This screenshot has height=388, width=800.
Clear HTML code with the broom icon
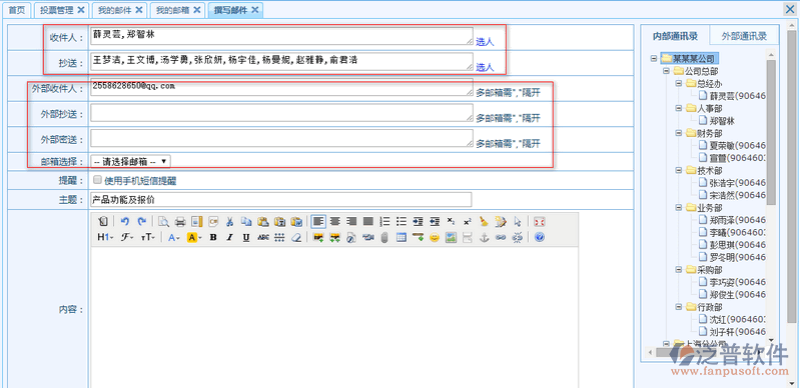[484, 222]
